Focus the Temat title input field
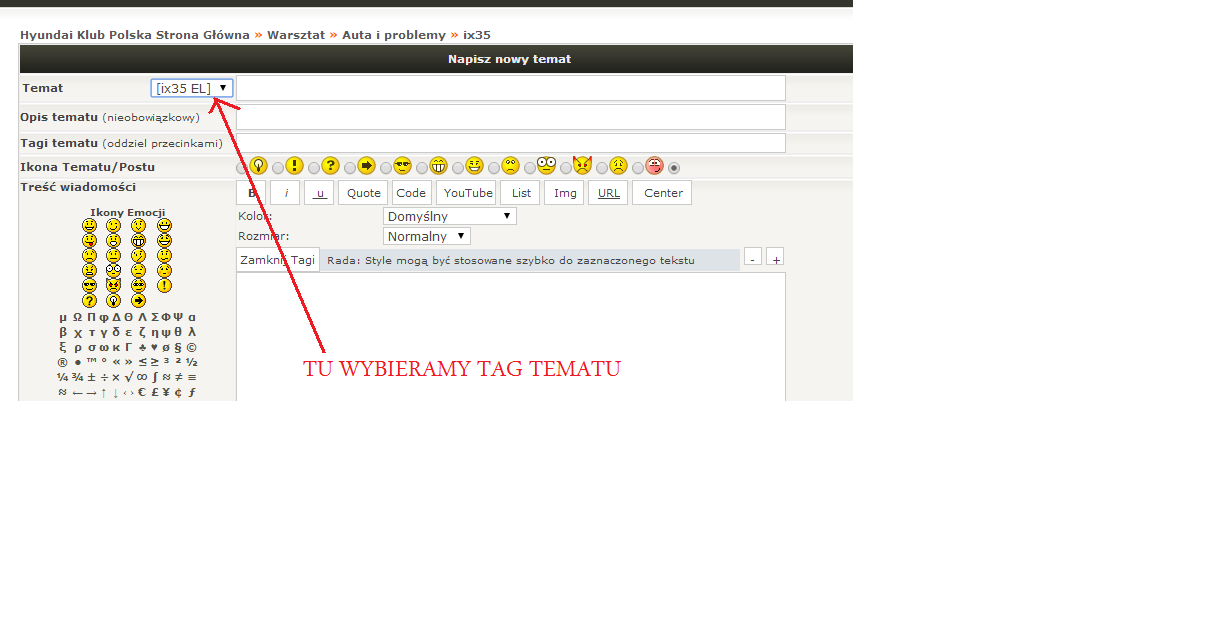This screenshot has width=1210, height=631. click(511, 88)
